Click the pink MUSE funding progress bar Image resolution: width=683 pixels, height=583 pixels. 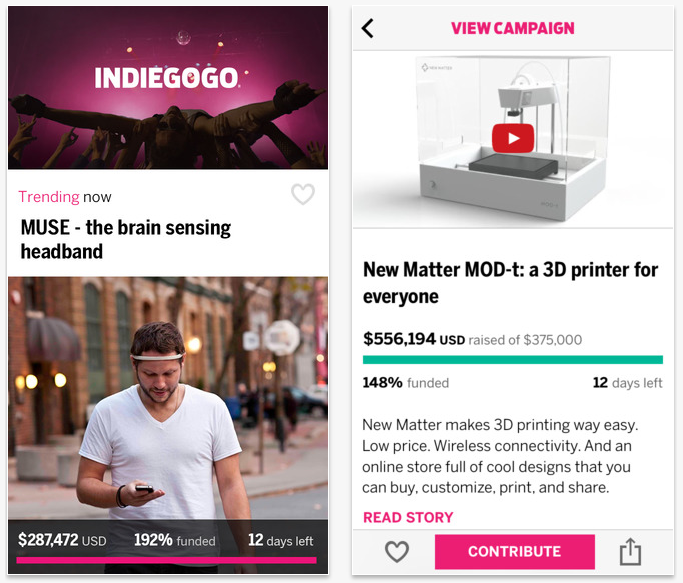[167, 561]
